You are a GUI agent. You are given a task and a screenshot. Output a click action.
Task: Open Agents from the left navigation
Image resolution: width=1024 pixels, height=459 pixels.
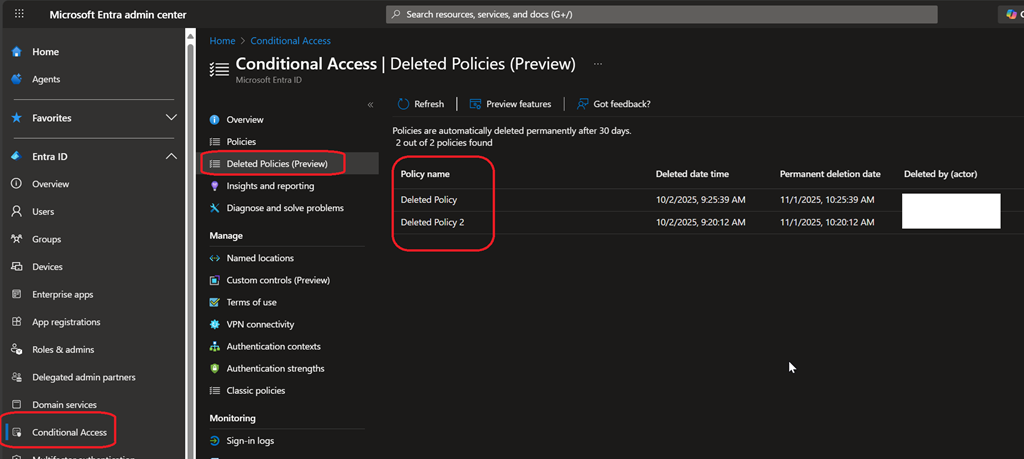tap(45, 79)
